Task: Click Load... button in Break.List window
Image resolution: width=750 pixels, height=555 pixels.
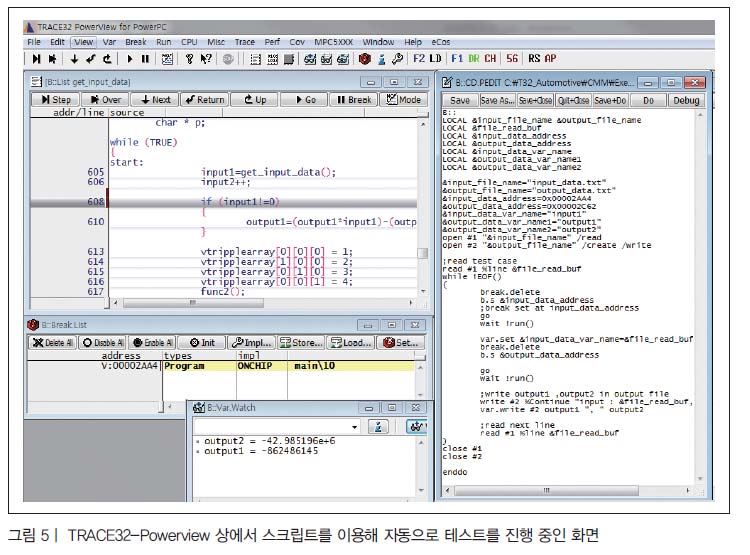Action: [x=351, y=343]
